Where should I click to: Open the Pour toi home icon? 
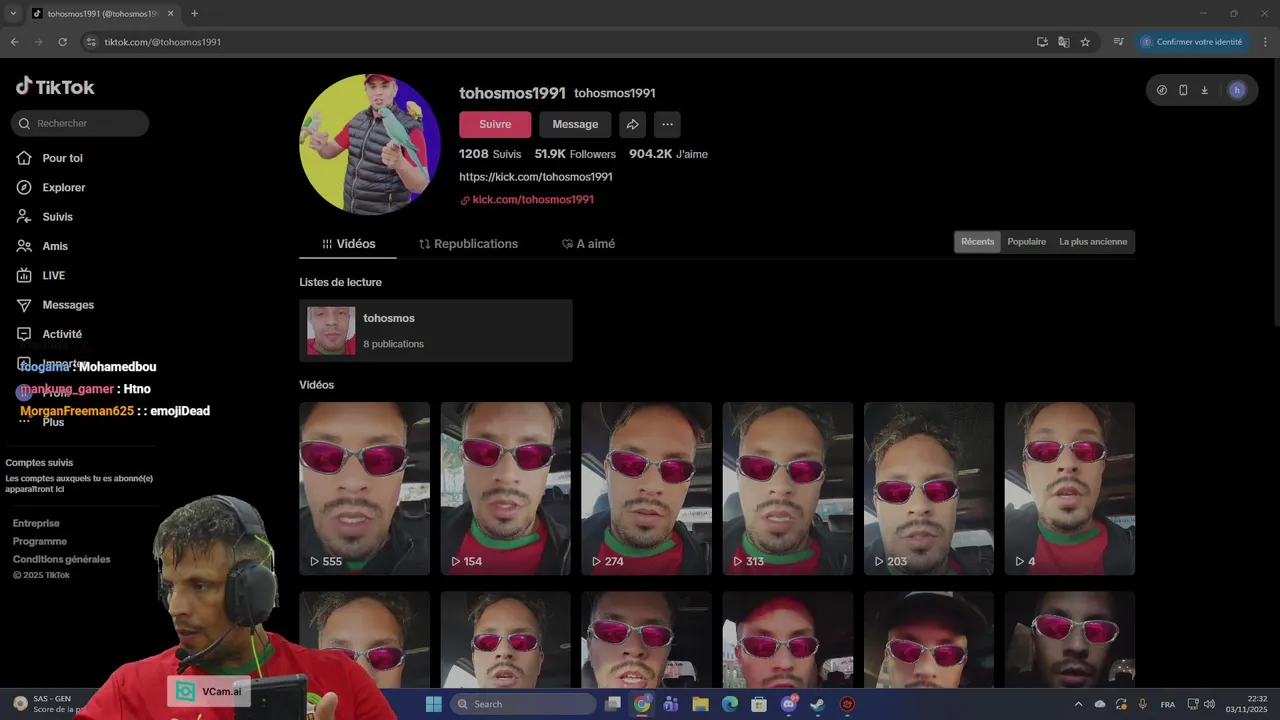(x=24, y=158)
